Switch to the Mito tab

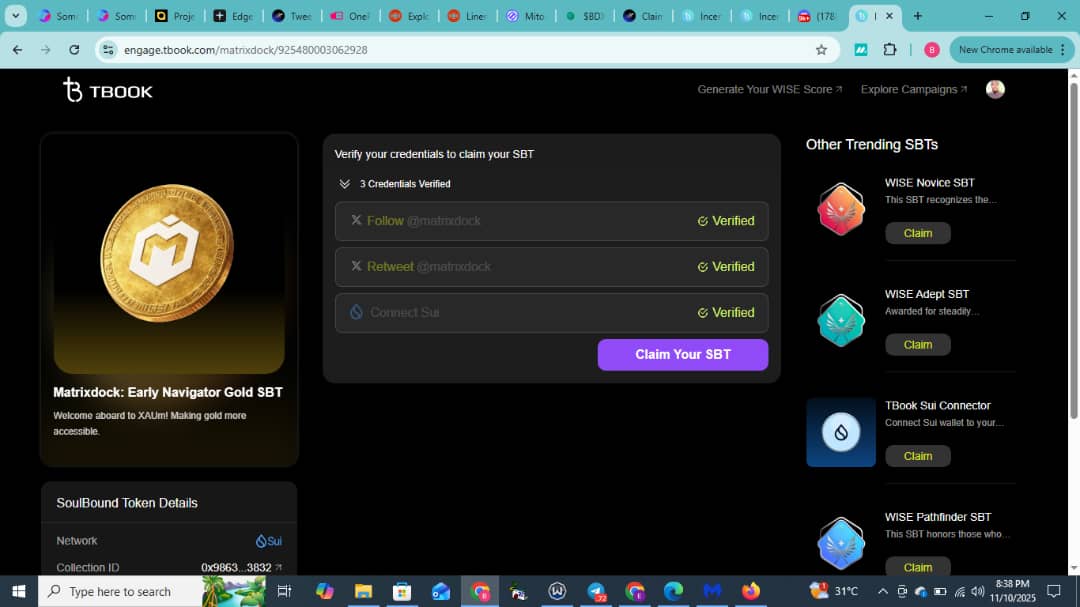point(526,15)
